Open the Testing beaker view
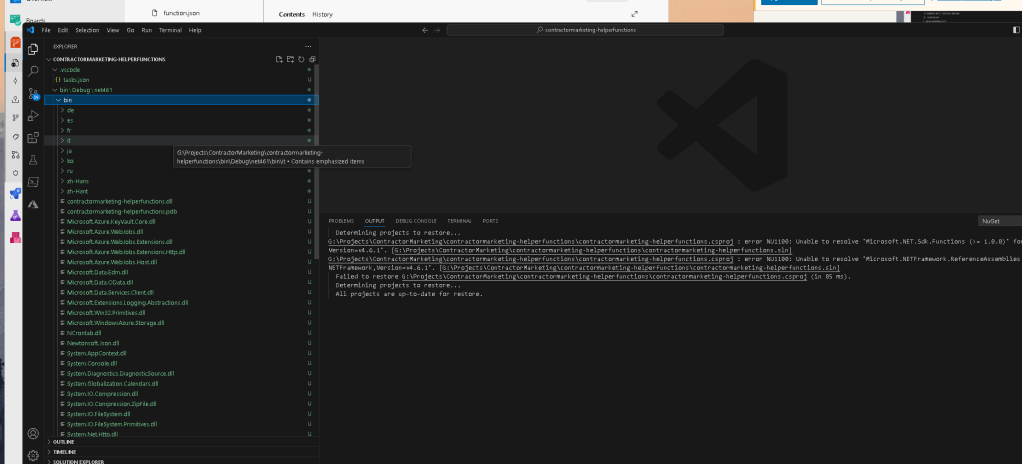Viewport: 1022px width, 464px height. tap(33, 160)
